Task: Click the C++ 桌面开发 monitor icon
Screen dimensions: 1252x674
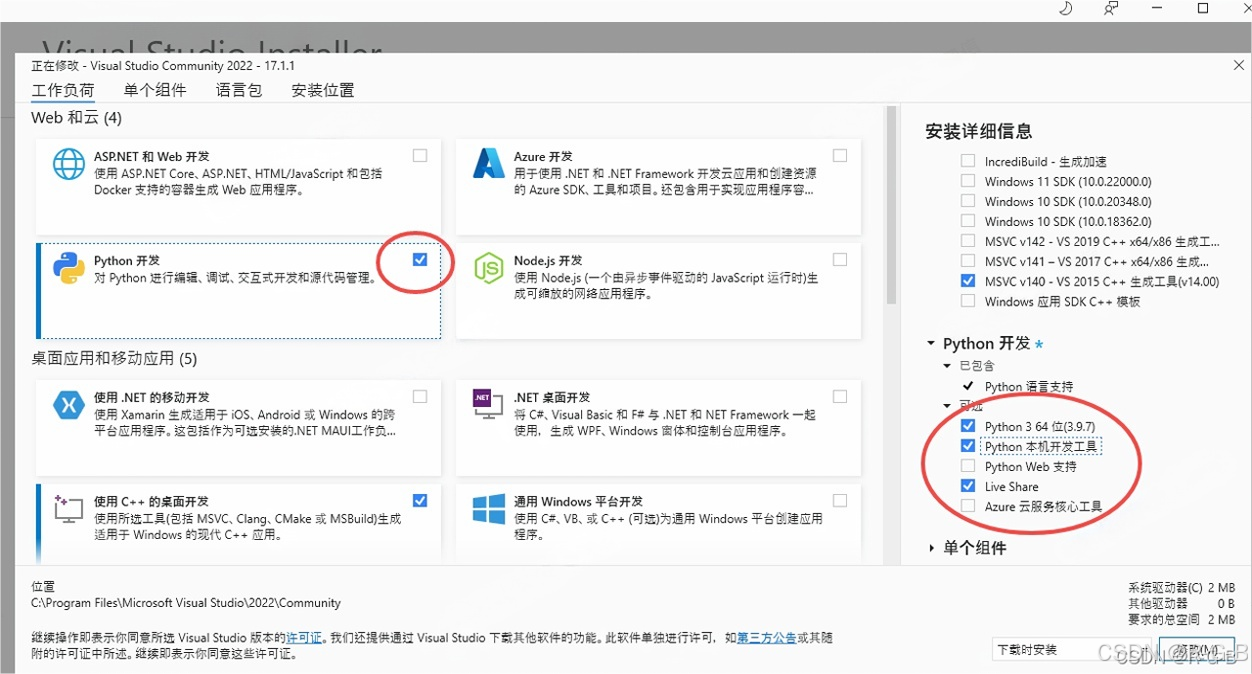Action: (x=67, y=509)
